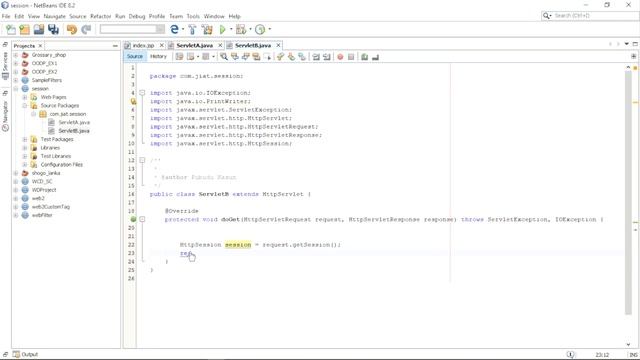Select ServletB.java in project tree
This screenshot has width=640, height=360.
[73, 131]
